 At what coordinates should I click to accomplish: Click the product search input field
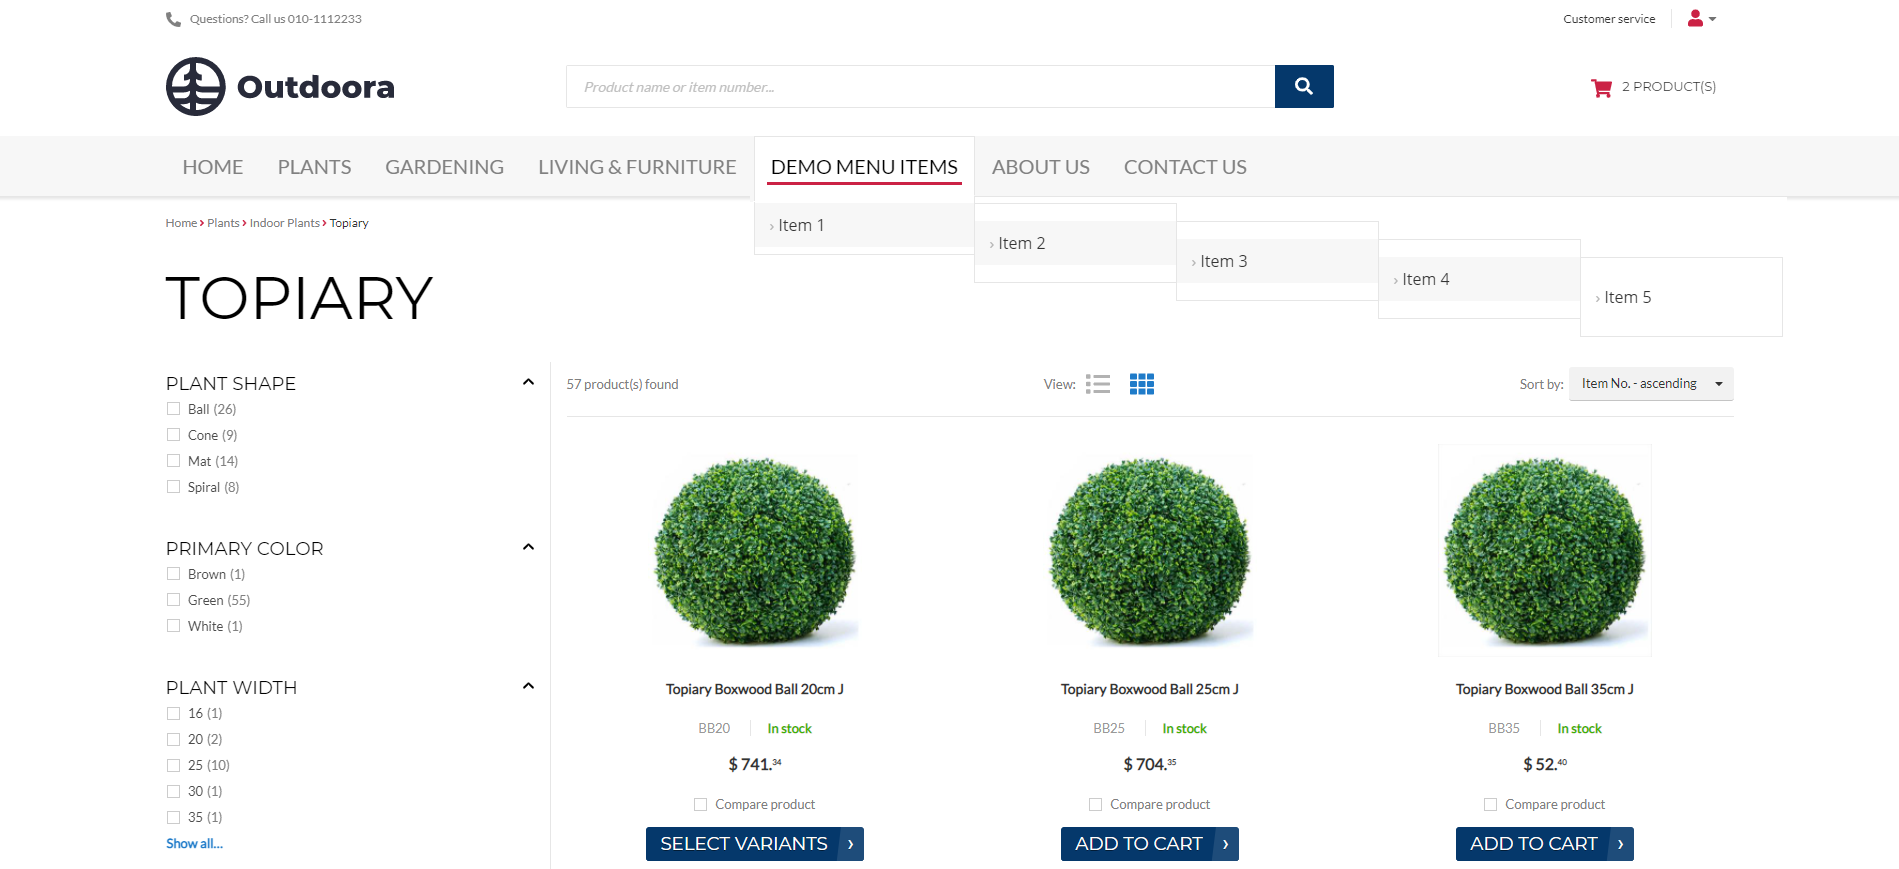click(x=920, y=87)
